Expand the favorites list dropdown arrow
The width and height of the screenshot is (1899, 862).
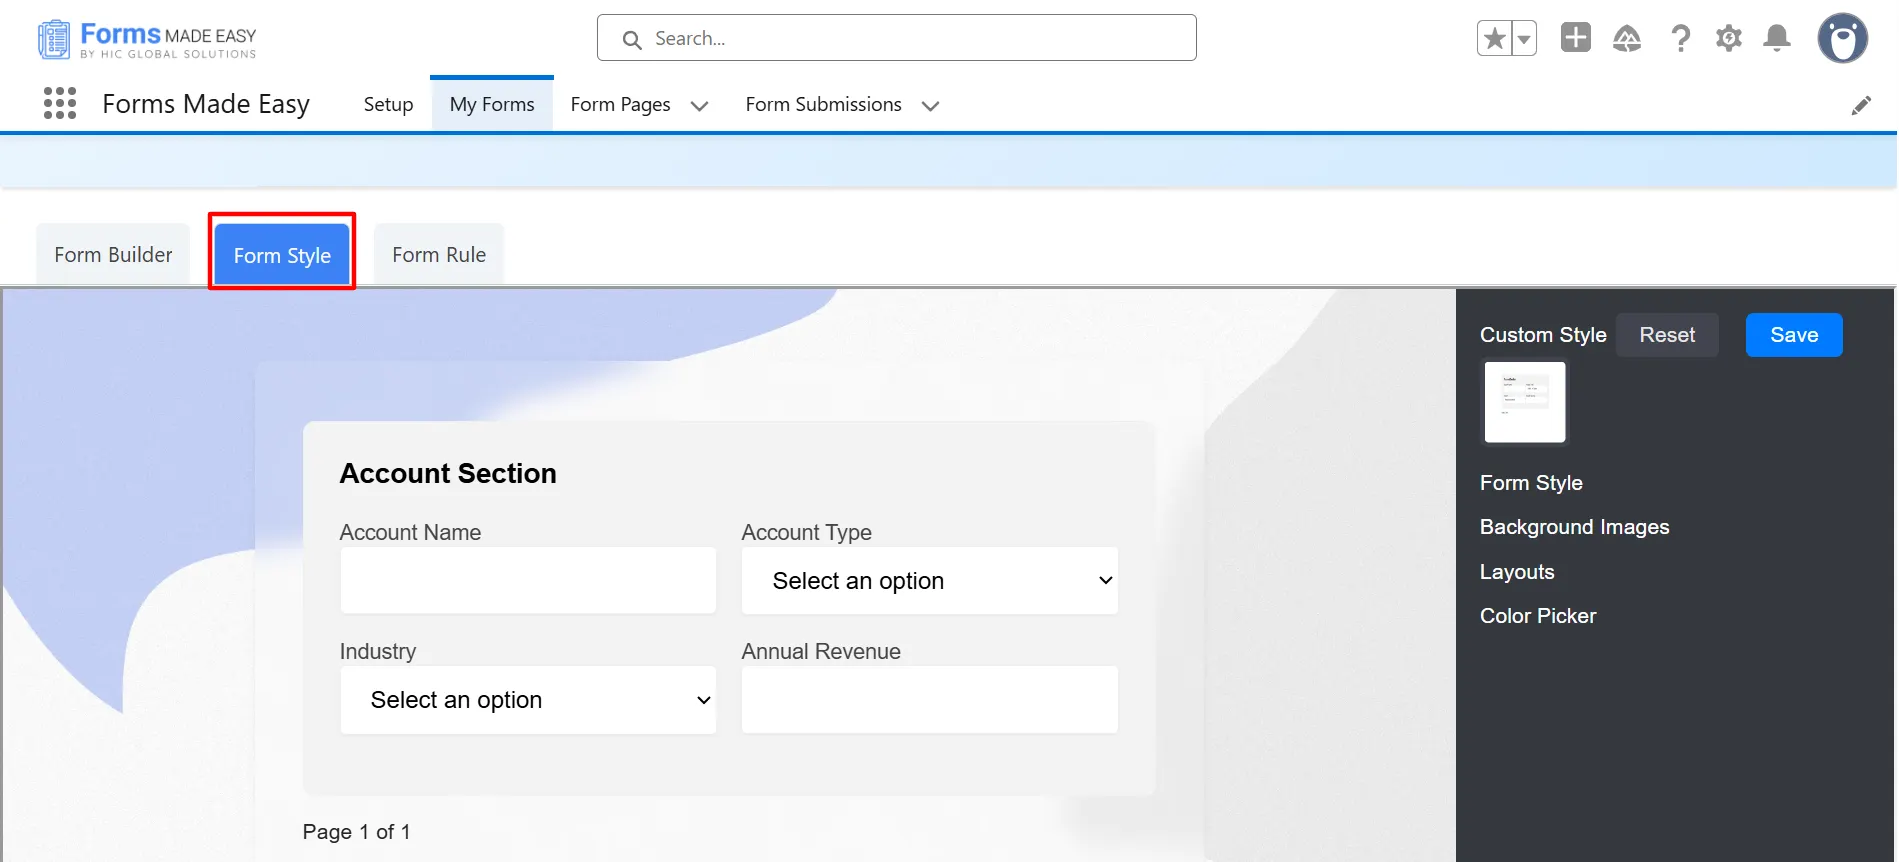click(1523, 39)
